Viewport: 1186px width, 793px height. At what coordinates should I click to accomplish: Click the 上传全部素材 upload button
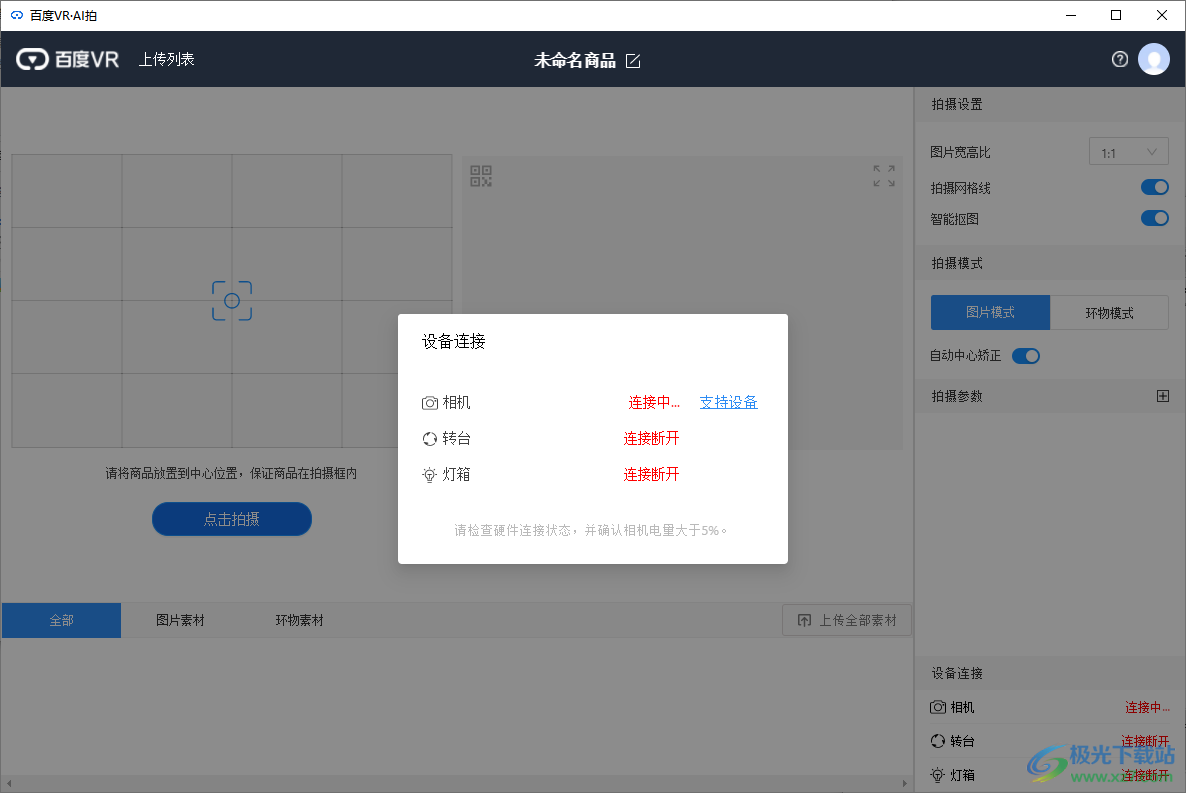[846, 620]
